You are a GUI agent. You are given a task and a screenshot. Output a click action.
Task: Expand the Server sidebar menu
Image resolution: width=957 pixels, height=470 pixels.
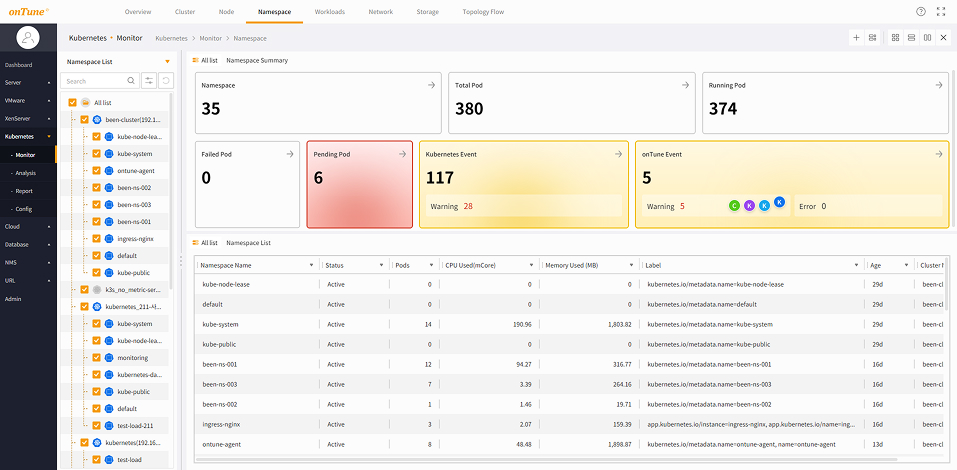click(x=28, y=82)
